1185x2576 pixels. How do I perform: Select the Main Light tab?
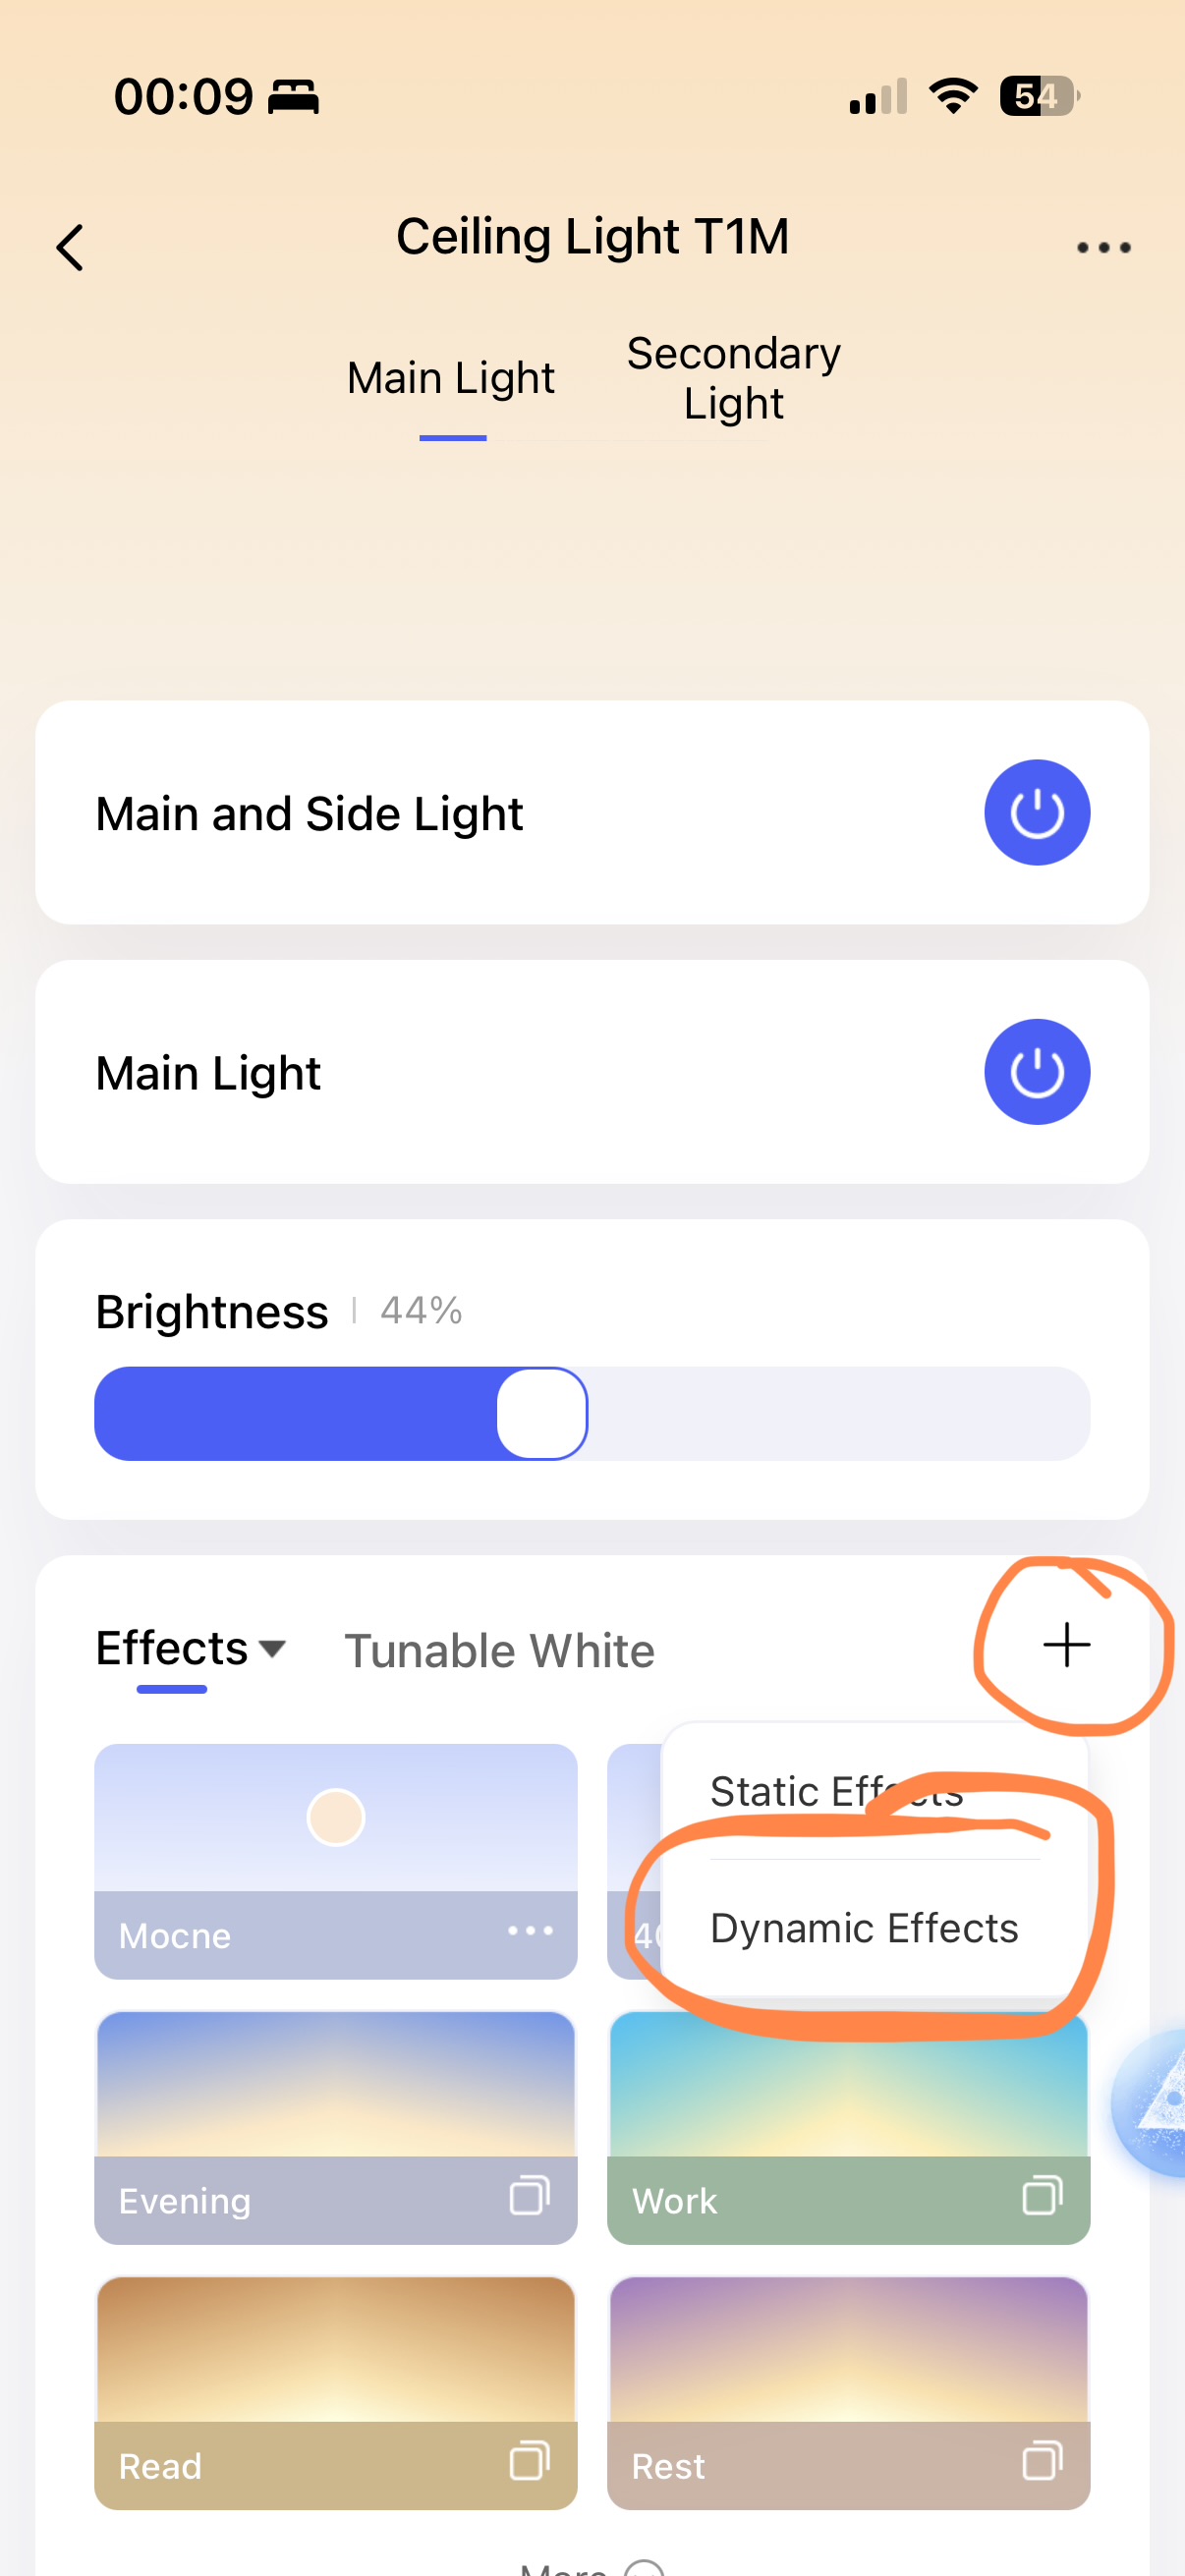451,378
